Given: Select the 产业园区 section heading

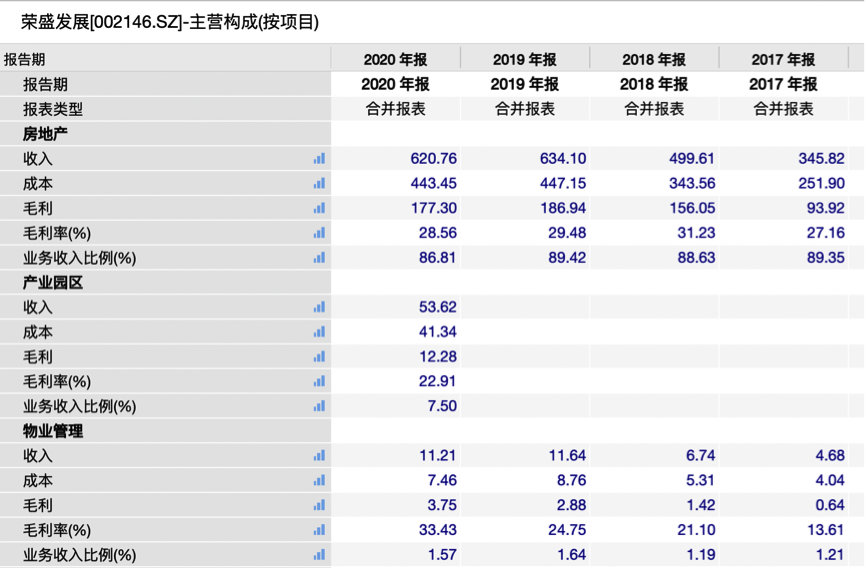Looking at the screenshot, I should point(53,282).
